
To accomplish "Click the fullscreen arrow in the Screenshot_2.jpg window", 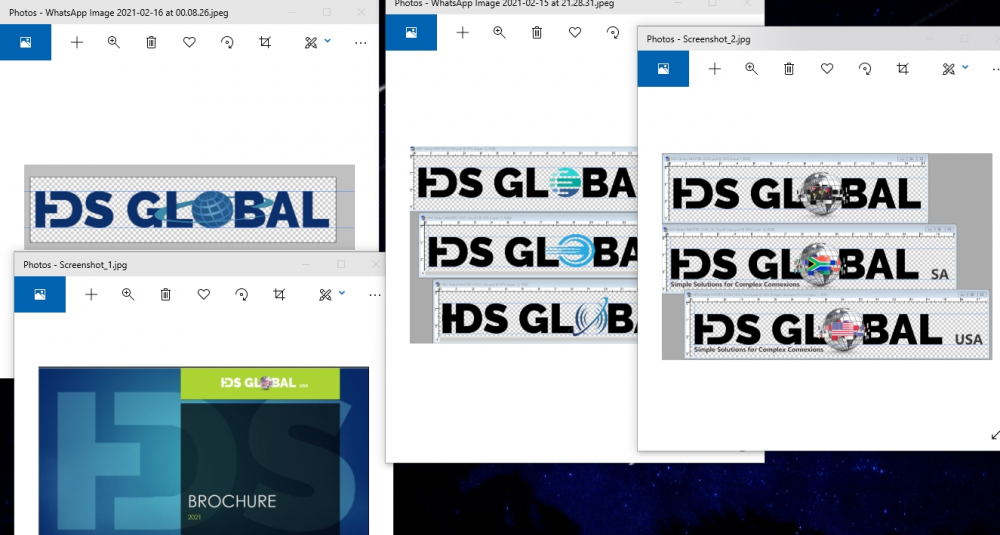I will click(x=994, y=435).
